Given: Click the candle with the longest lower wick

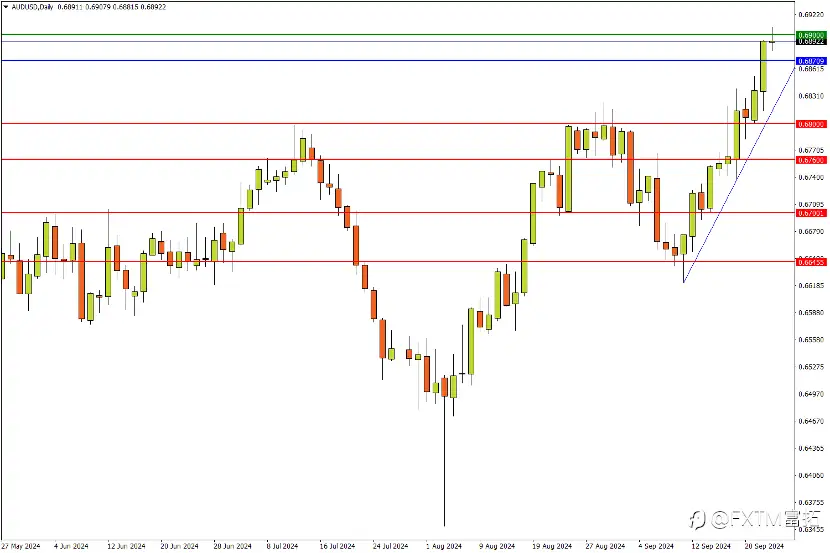Looking at the screenshot, I should (444, 451).
